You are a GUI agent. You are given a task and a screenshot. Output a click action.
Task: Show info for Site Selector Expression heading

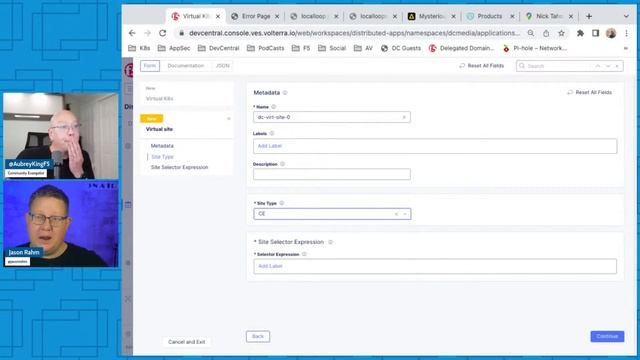pyautogui.click(x=331, y=242)
